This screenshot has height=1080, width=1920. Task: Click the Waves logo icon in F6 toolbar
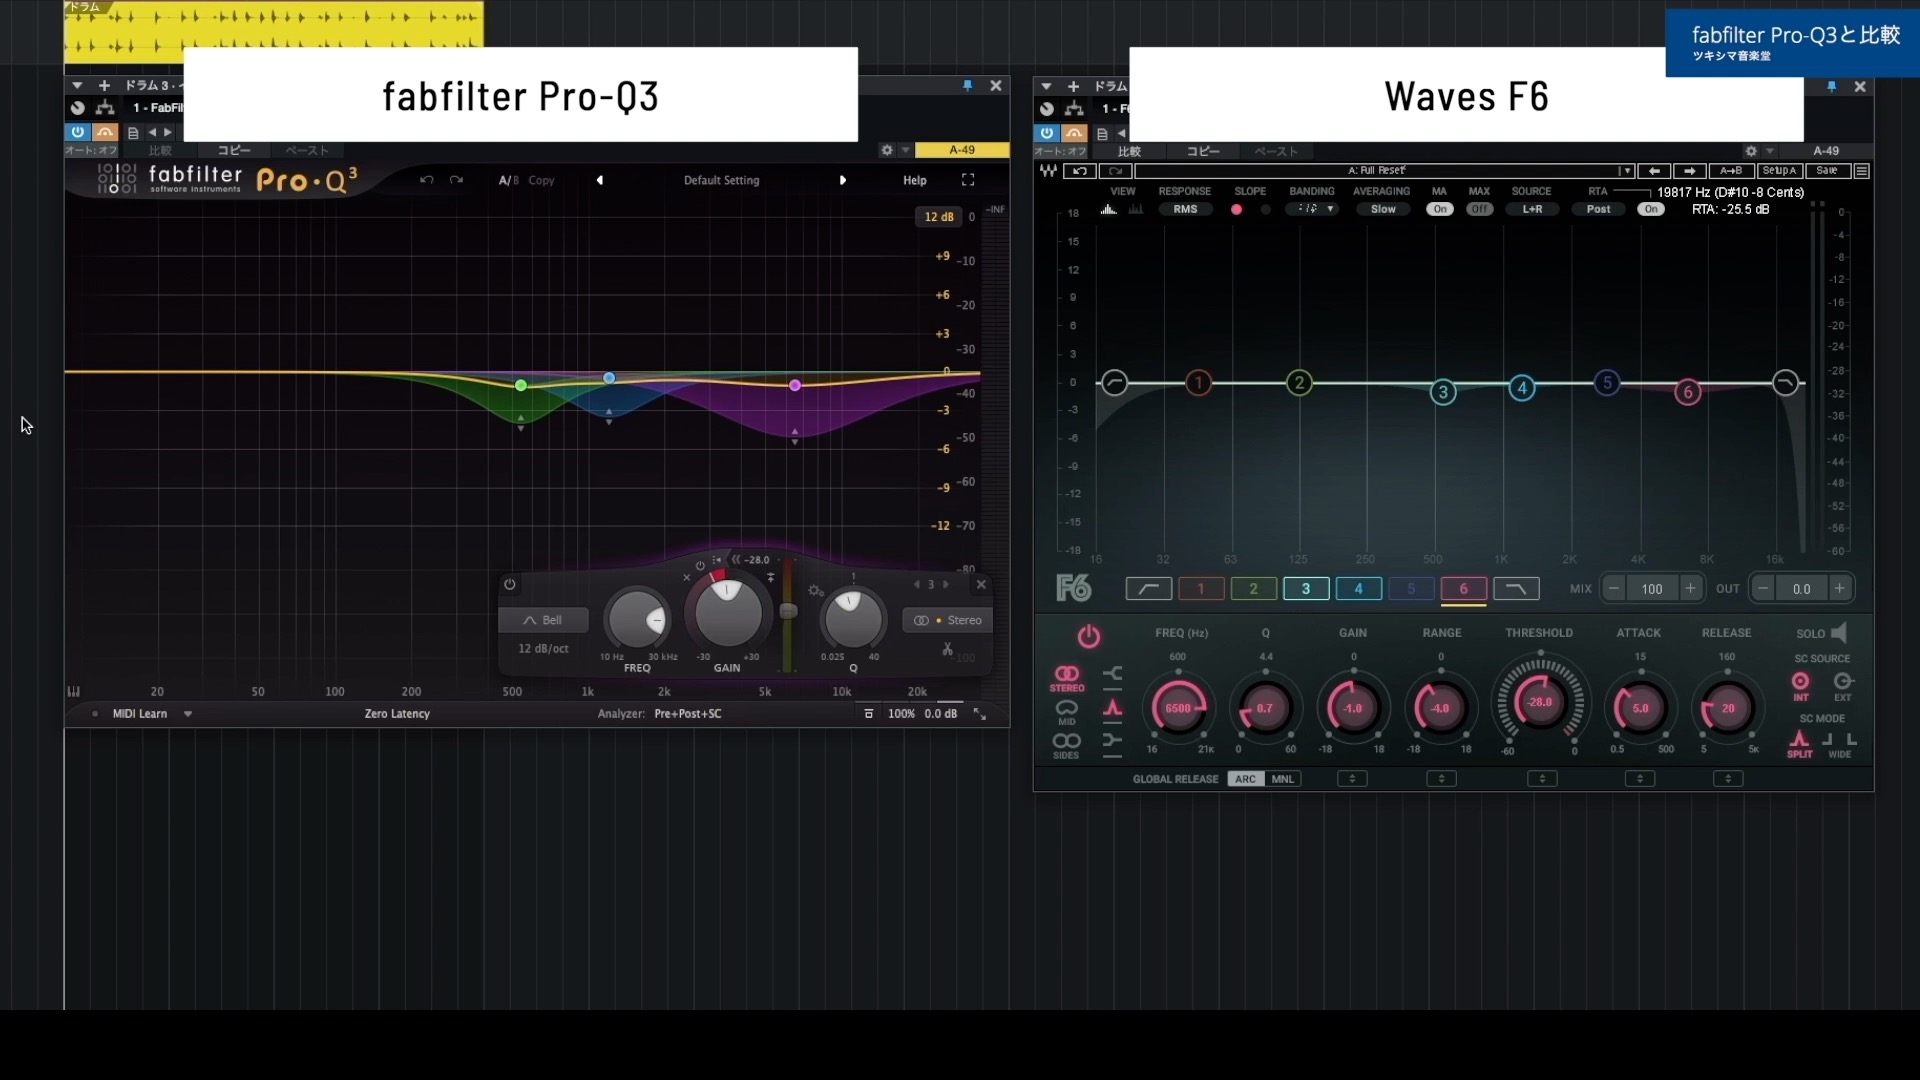1048,171
